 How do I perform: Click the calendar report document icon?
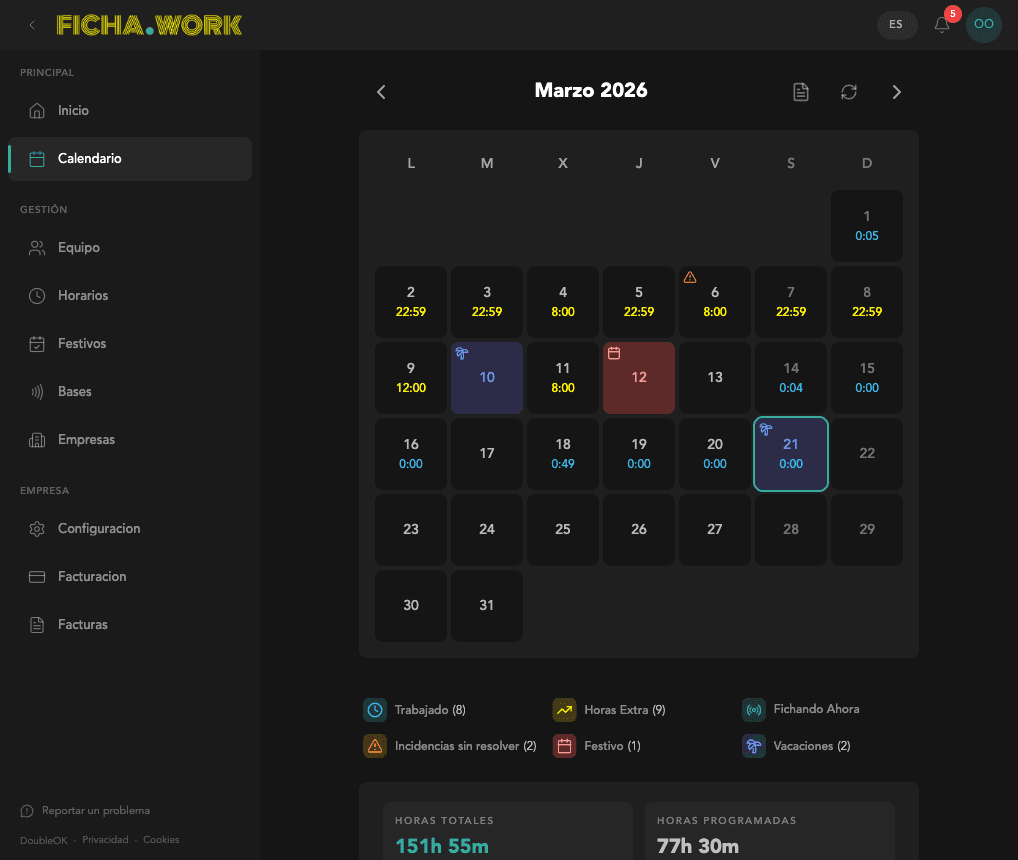(x=800, y=92)
